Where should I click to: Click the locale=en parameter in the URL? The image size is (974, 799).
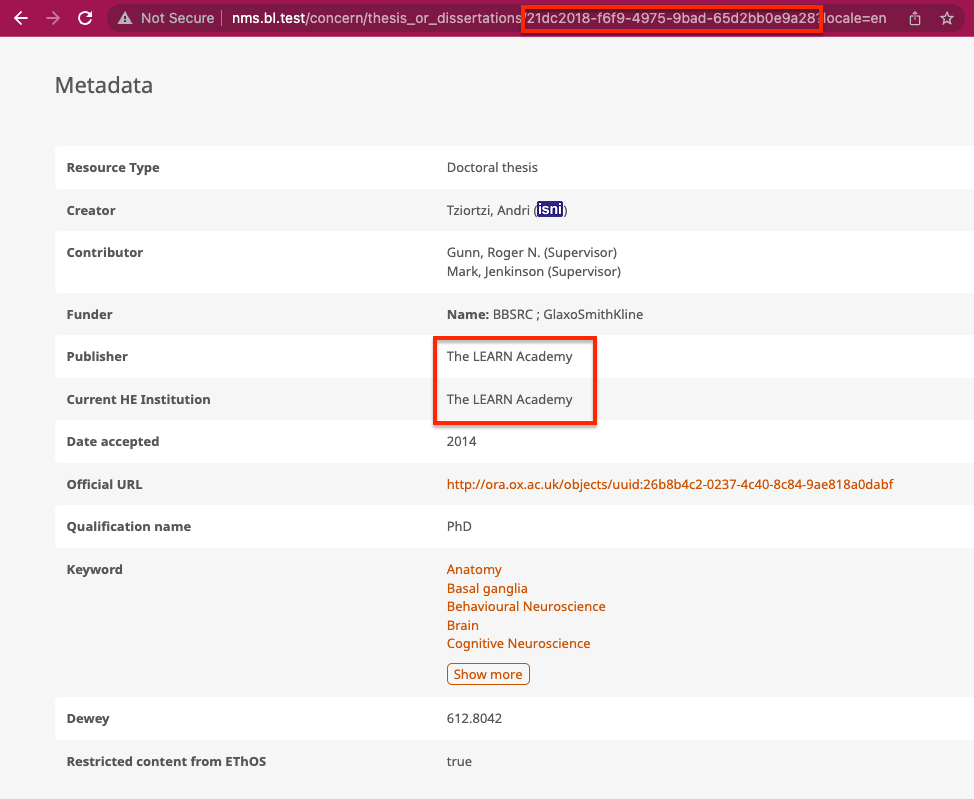[856, 18]
